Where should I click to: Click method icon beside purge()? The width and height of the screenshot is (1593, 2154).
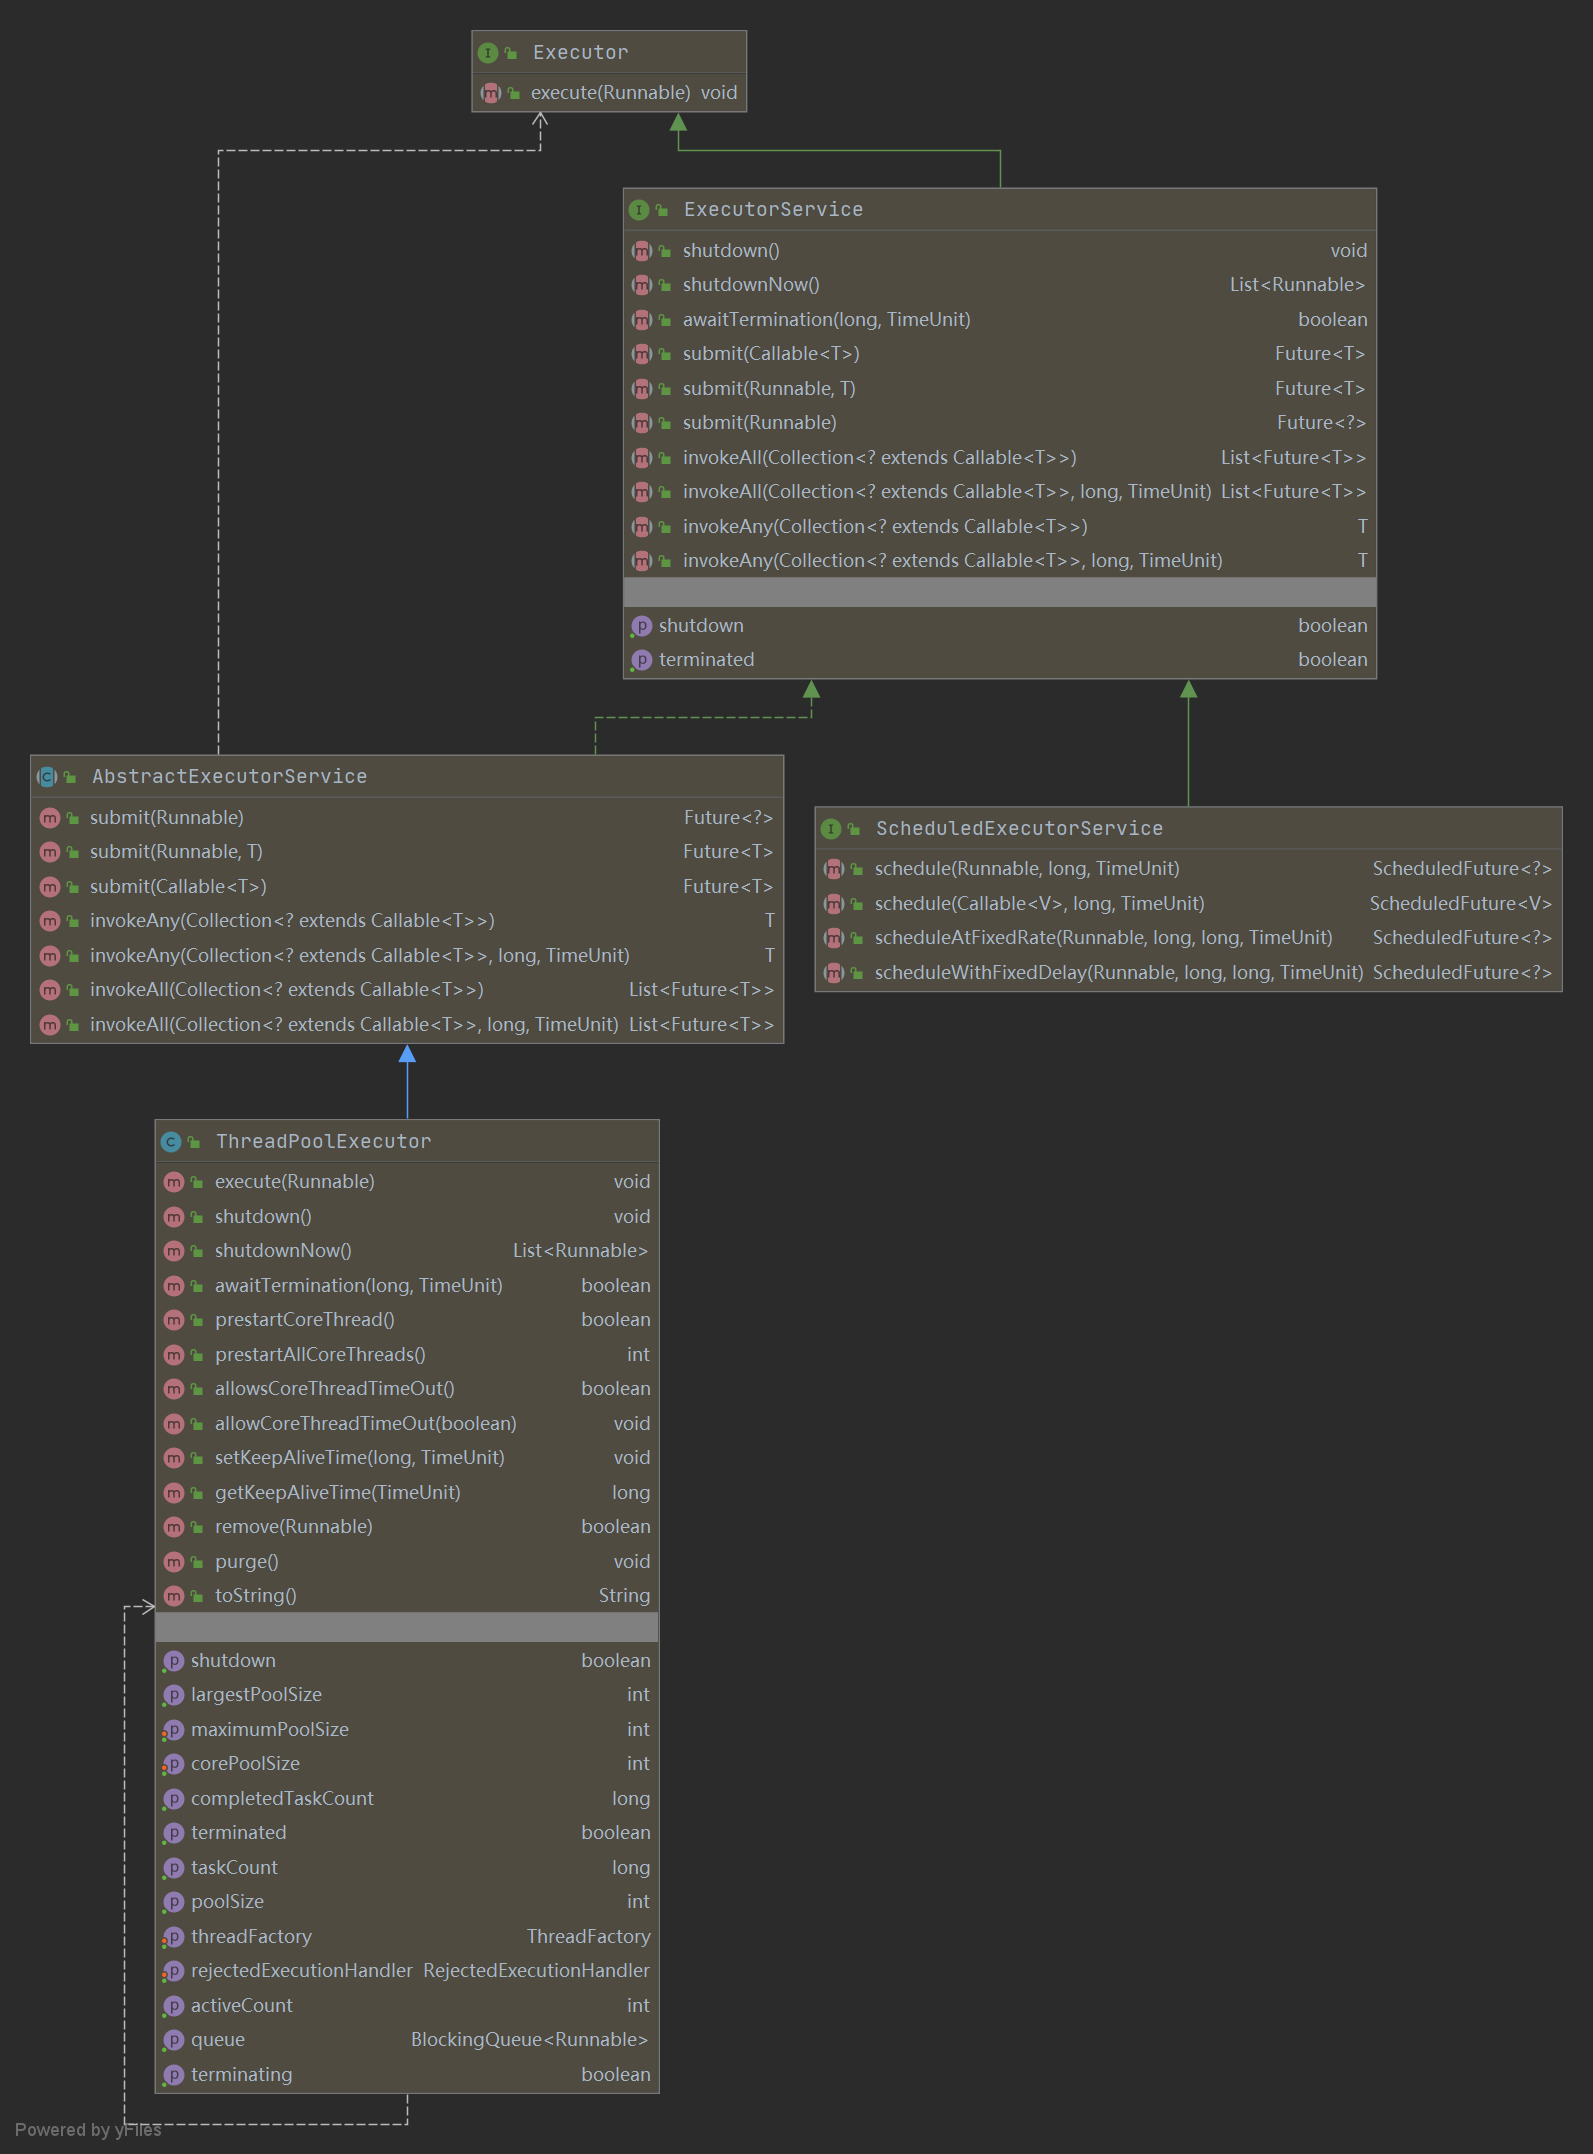click(174, 1562)
